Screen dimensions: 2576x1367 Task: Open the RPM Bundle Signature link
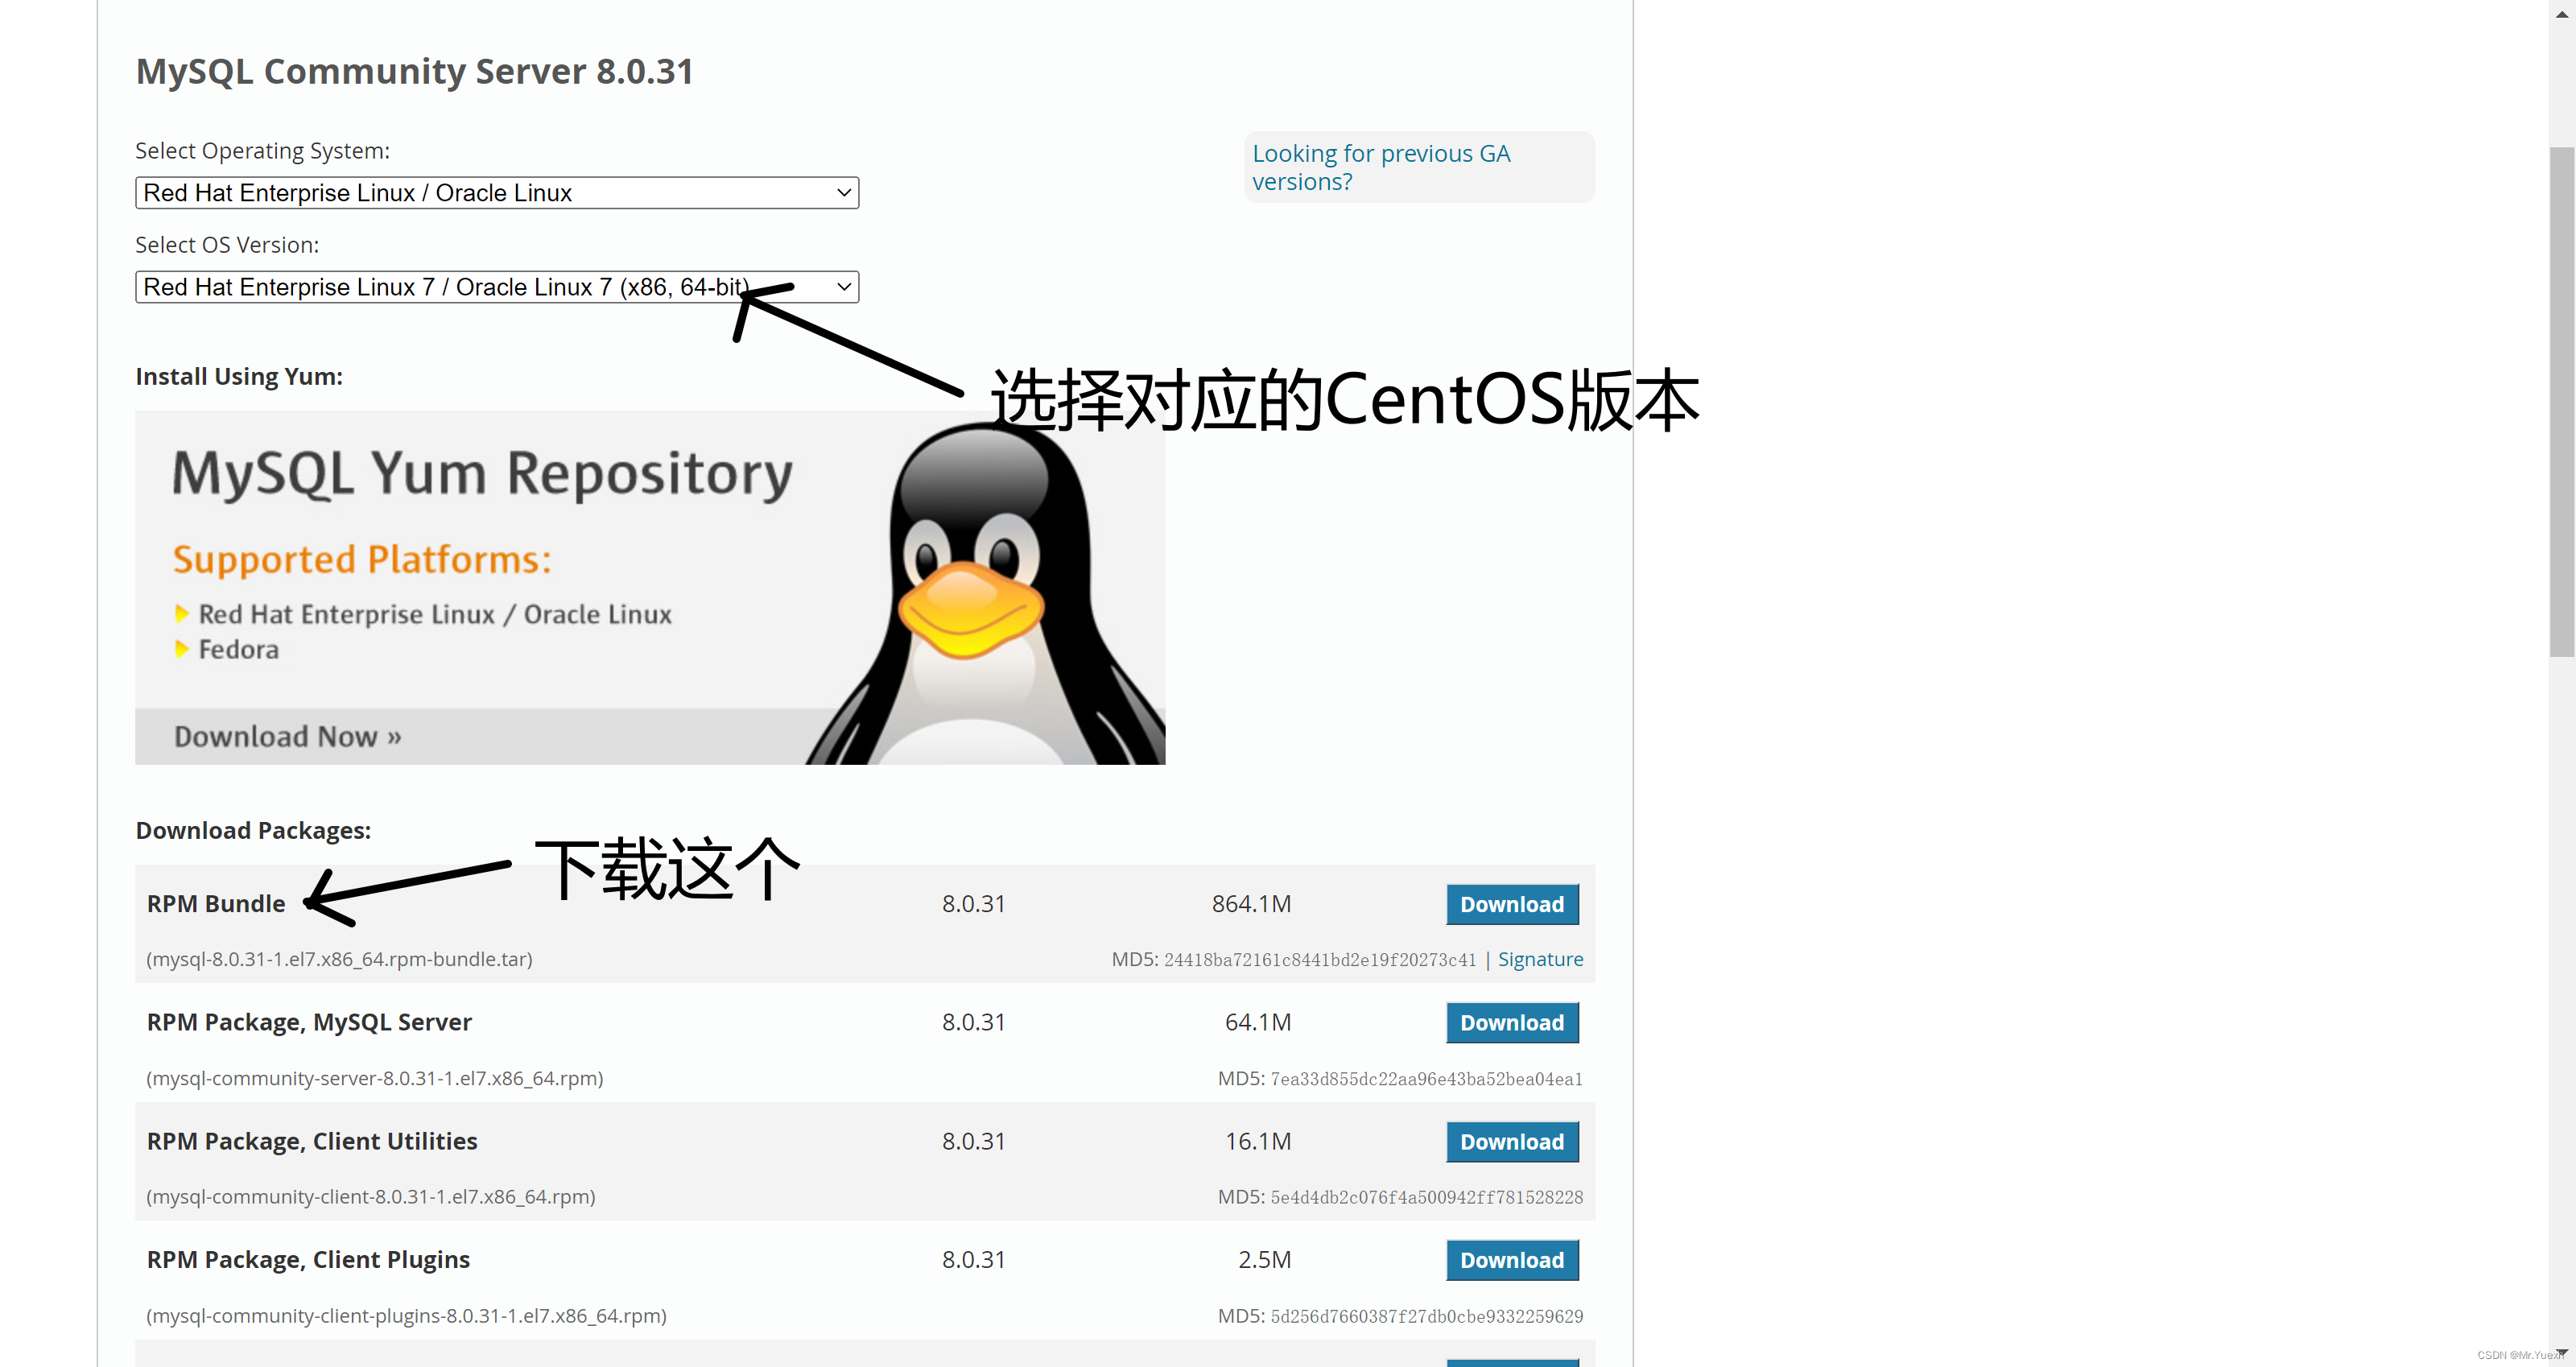pos(1539,959)
